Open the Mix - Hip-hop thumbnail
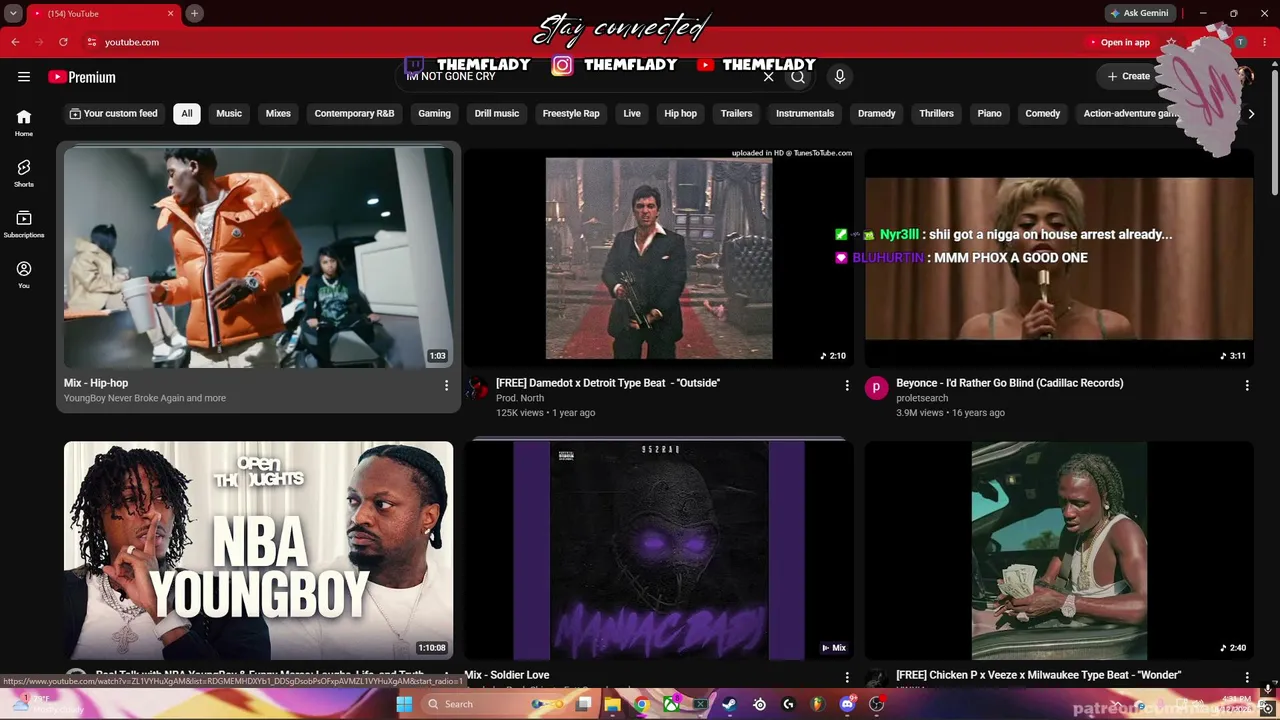 pyautogui.click(x=258, y=257)
